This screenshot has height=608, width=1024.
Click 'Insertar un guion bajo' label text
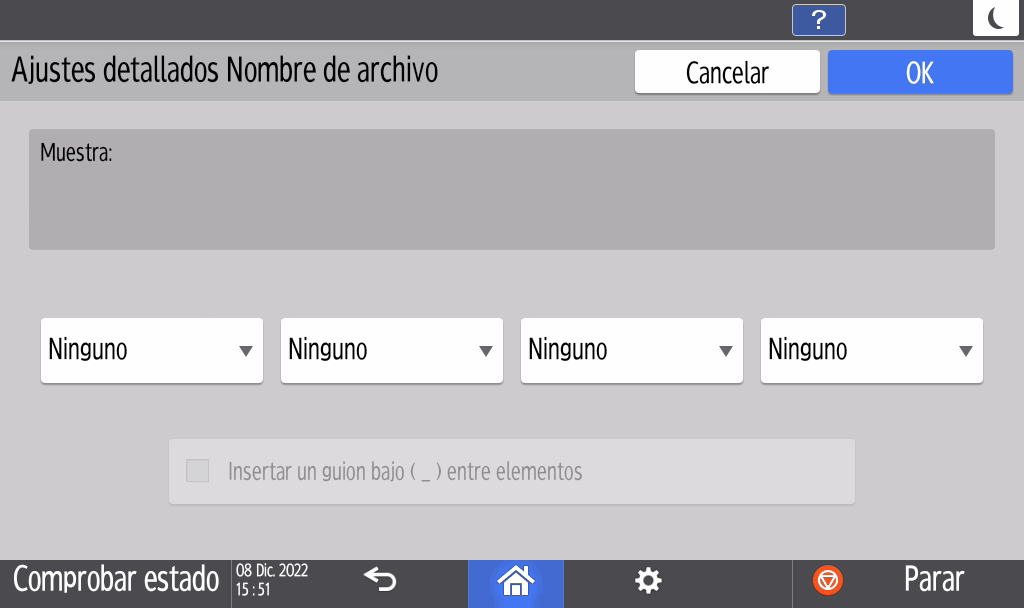[405, 471]
